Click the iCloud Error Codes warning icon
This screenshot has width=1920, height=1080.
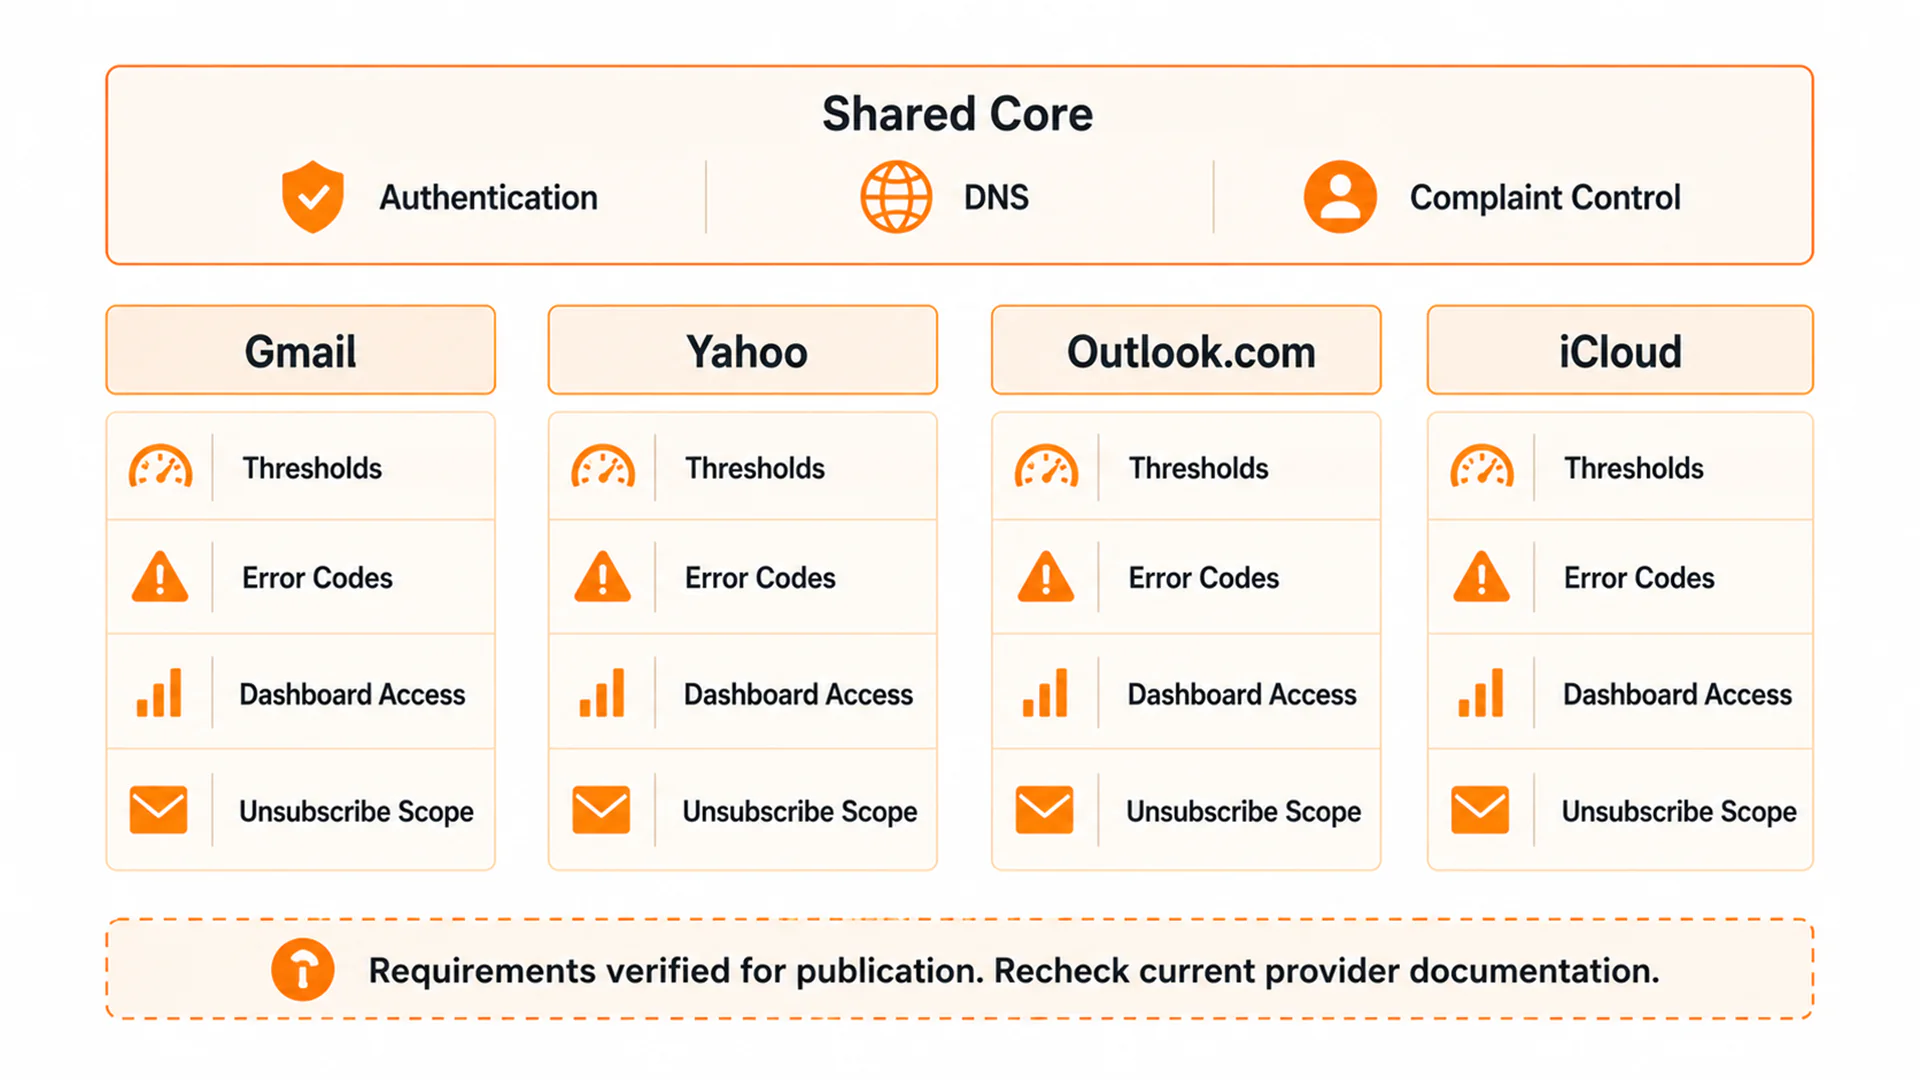[x=1482, y=577]
